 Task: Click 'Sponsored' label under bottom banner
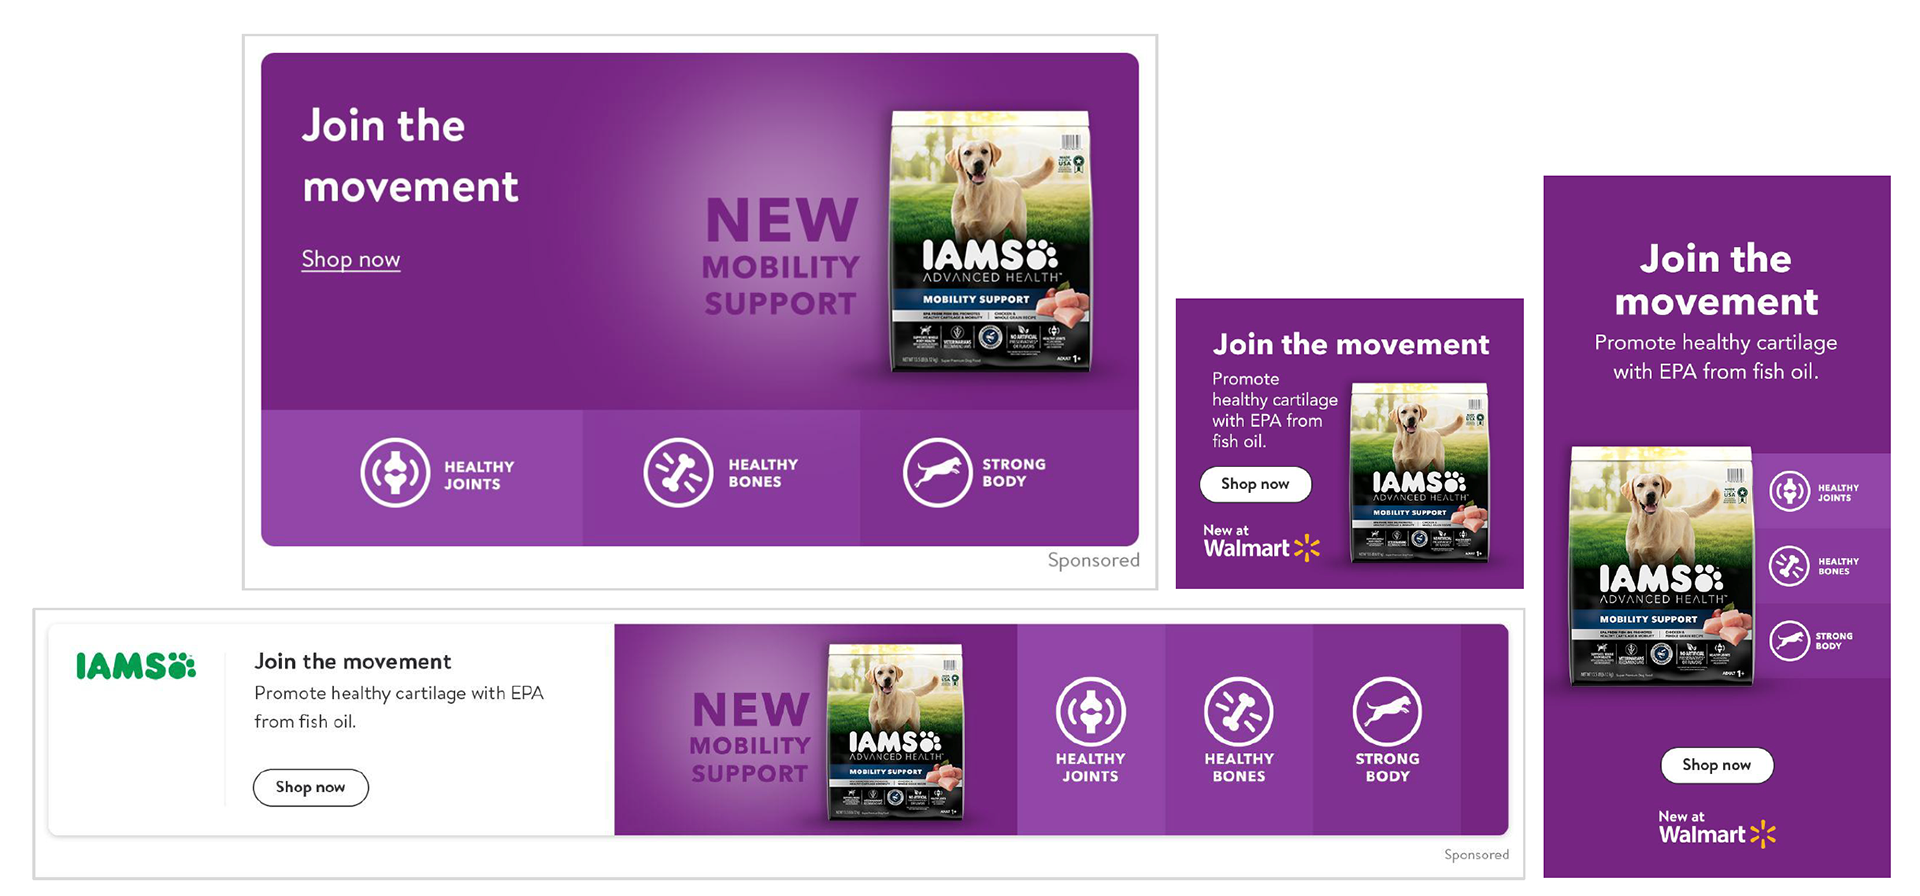click(x=1476, y=855)
